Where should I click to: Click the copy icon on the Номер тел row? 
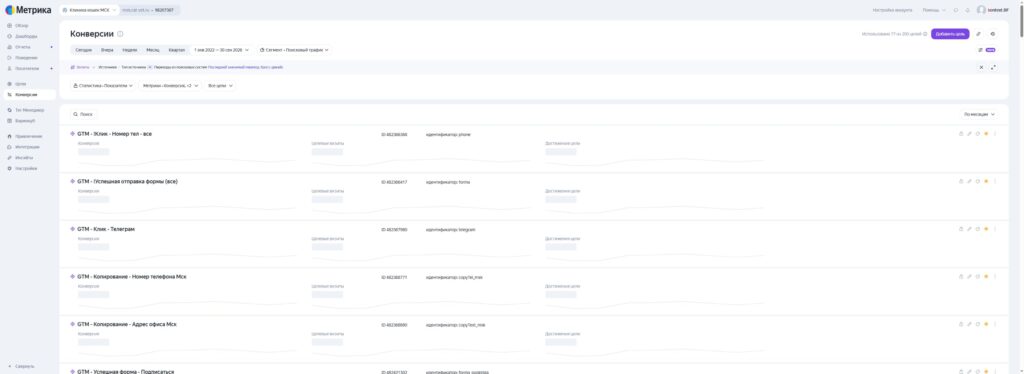(x=961, y=134)
